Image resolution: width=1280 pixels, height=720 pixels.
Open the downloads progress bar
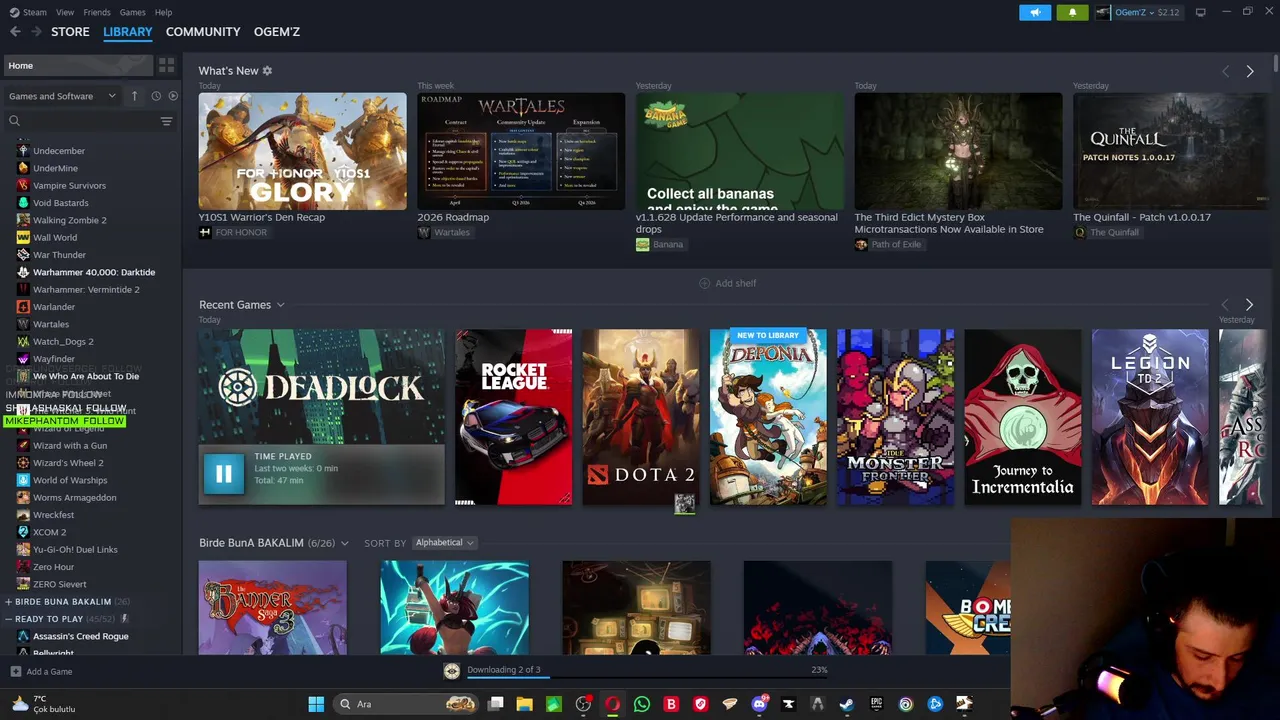click(x=647, y=678)
